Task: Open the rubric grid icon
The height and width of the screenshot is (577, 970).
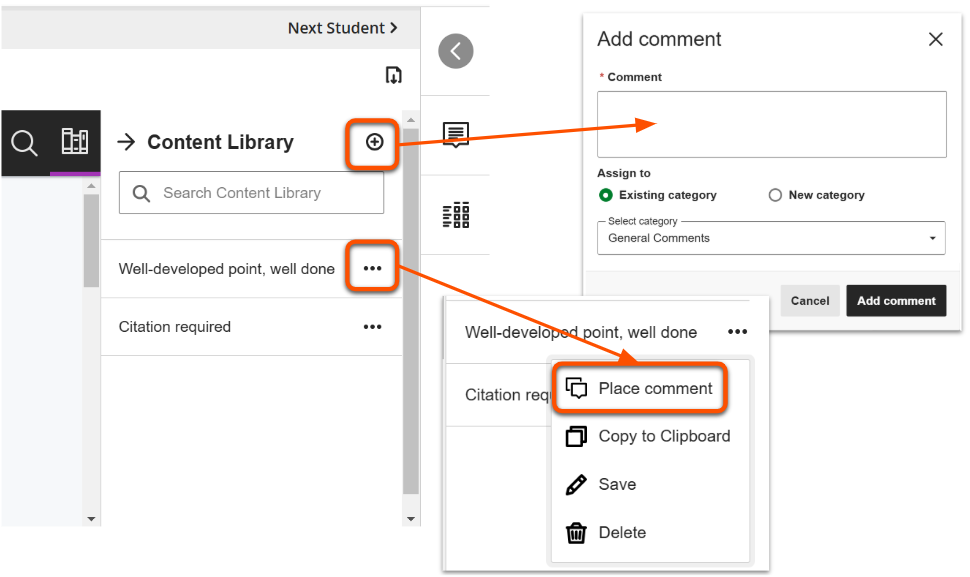Action: (x=456, y=214)
